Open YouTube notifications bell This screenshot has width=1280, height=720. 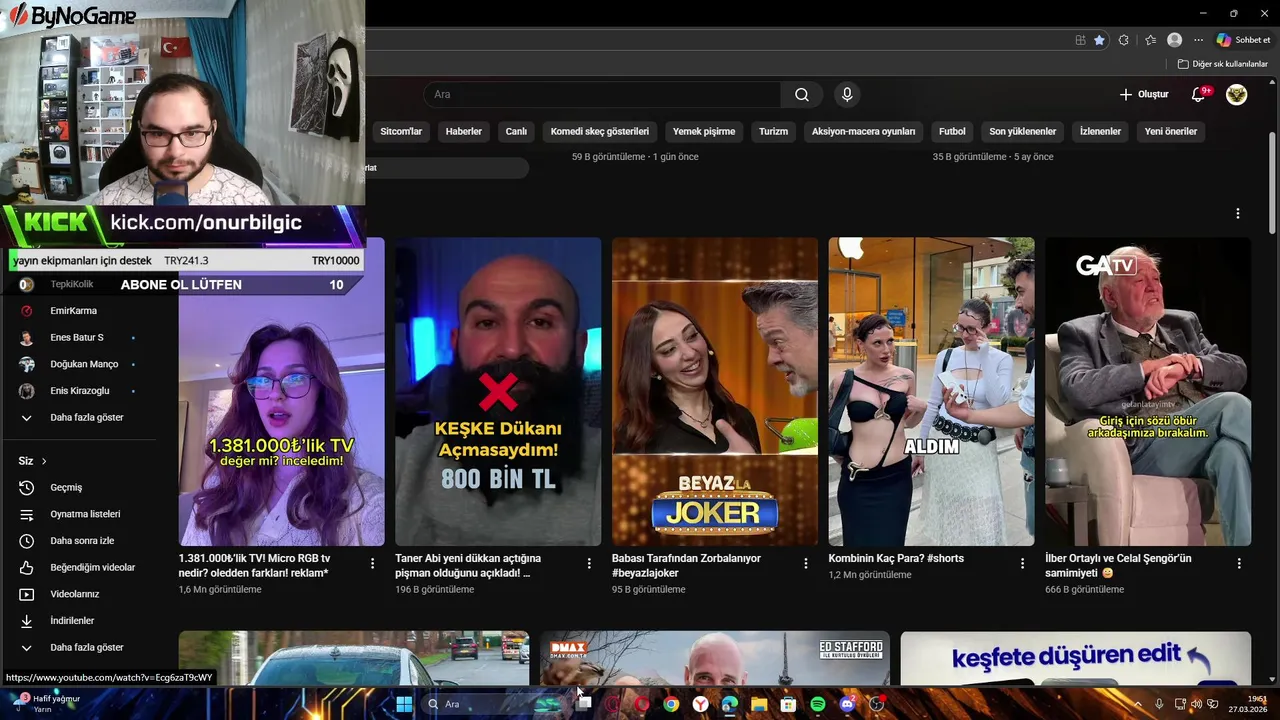(x=1199, y=94)
